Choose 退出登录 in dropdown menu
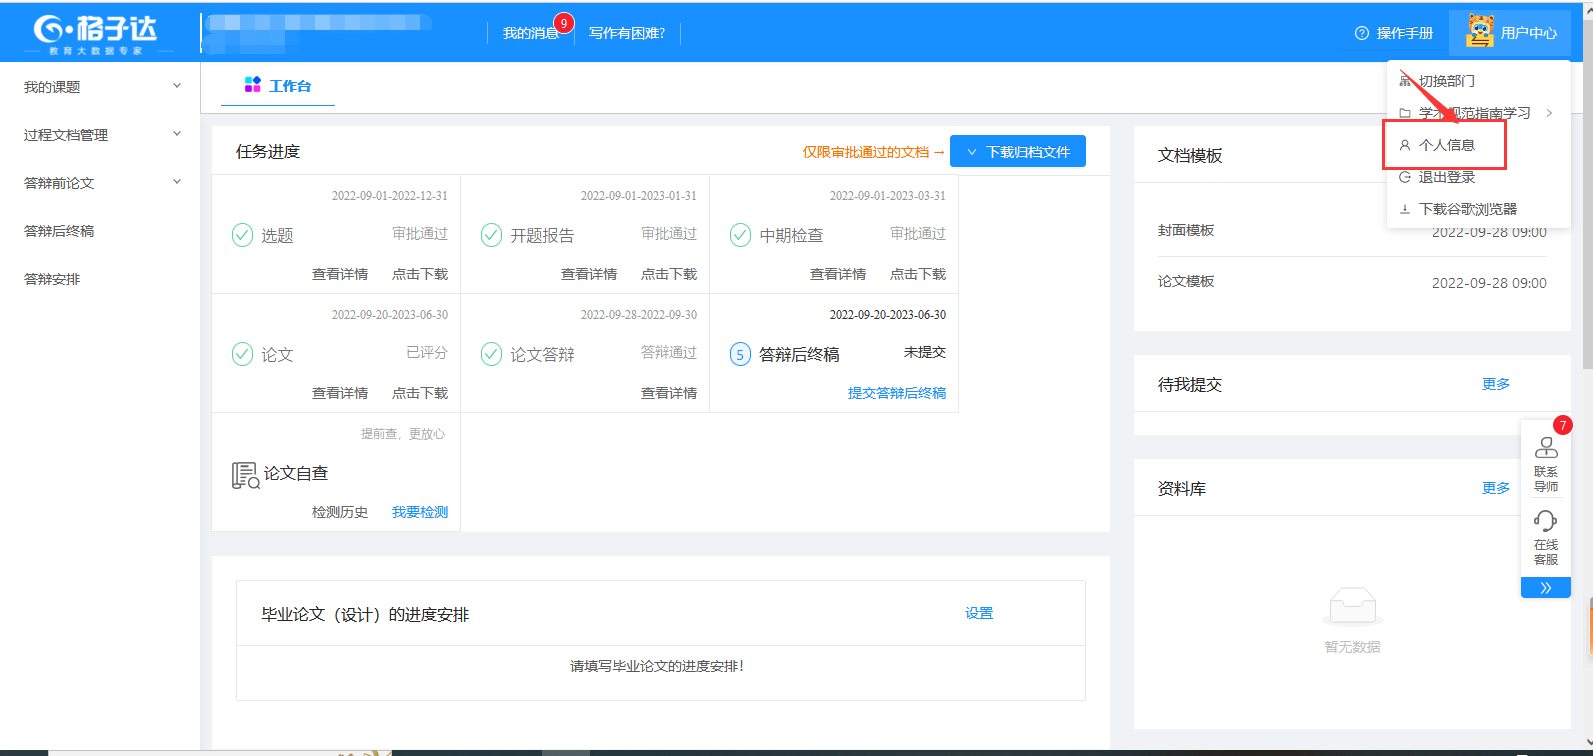This screenshot has width=1593, height=756. pos(1446,177)
